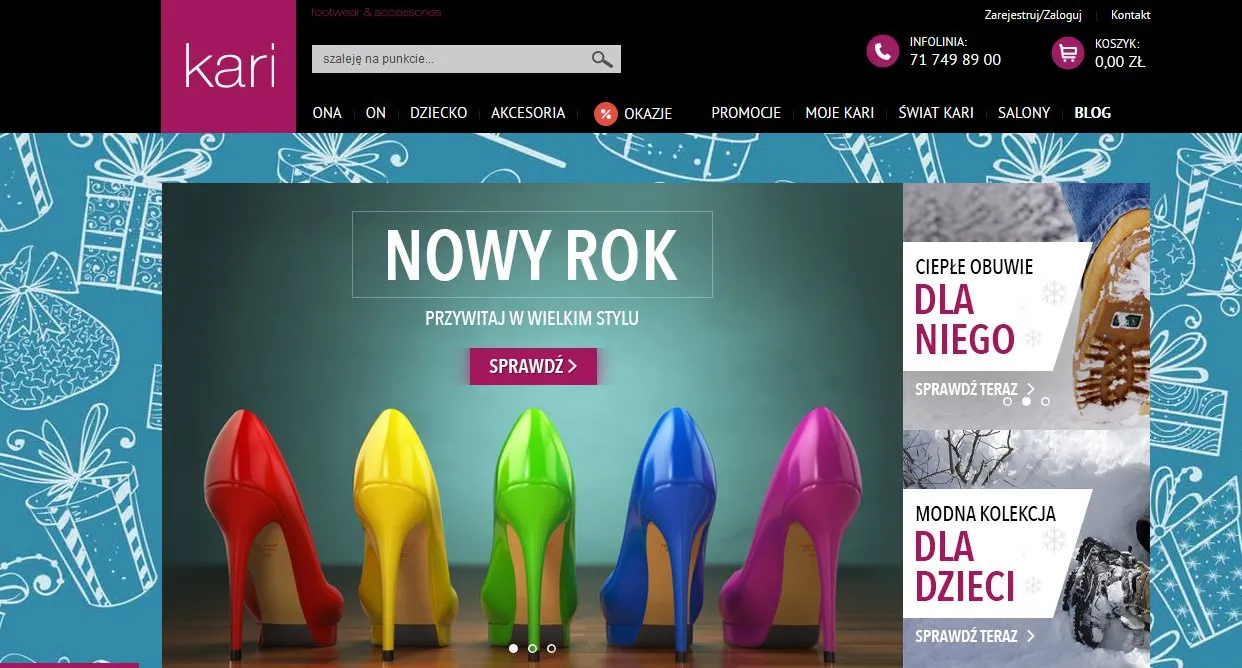Focus the search input field
This screenshot has height=668, width=1242.
coord(450,59)
